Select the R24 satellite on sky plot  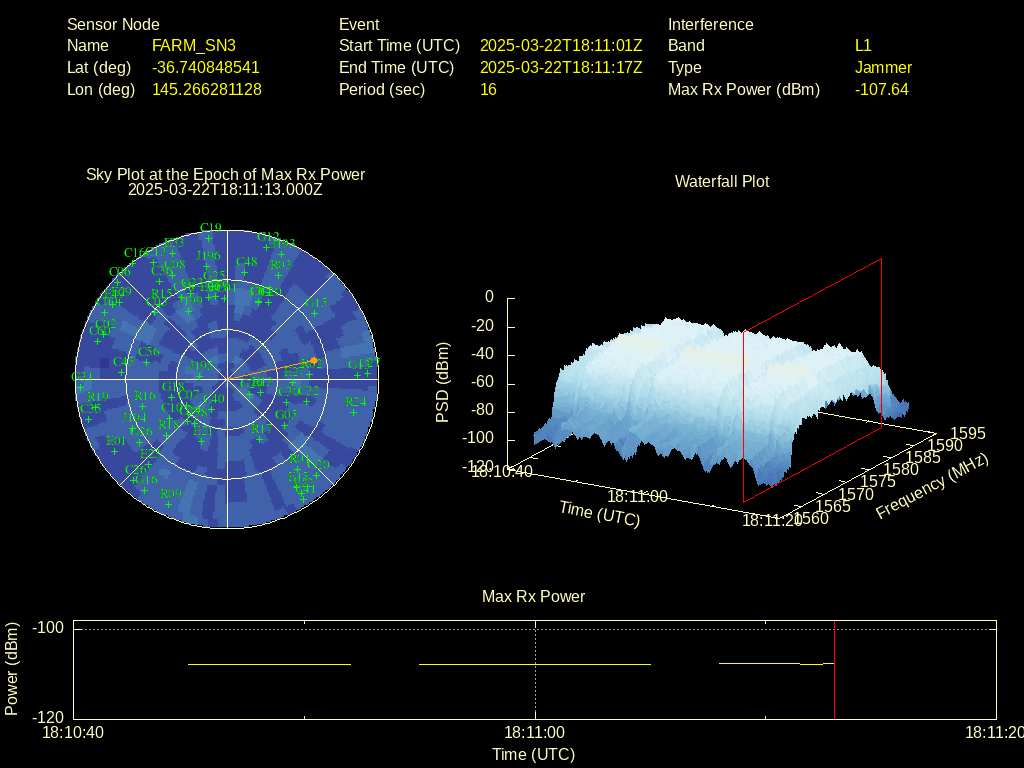[x=354, y=411]
